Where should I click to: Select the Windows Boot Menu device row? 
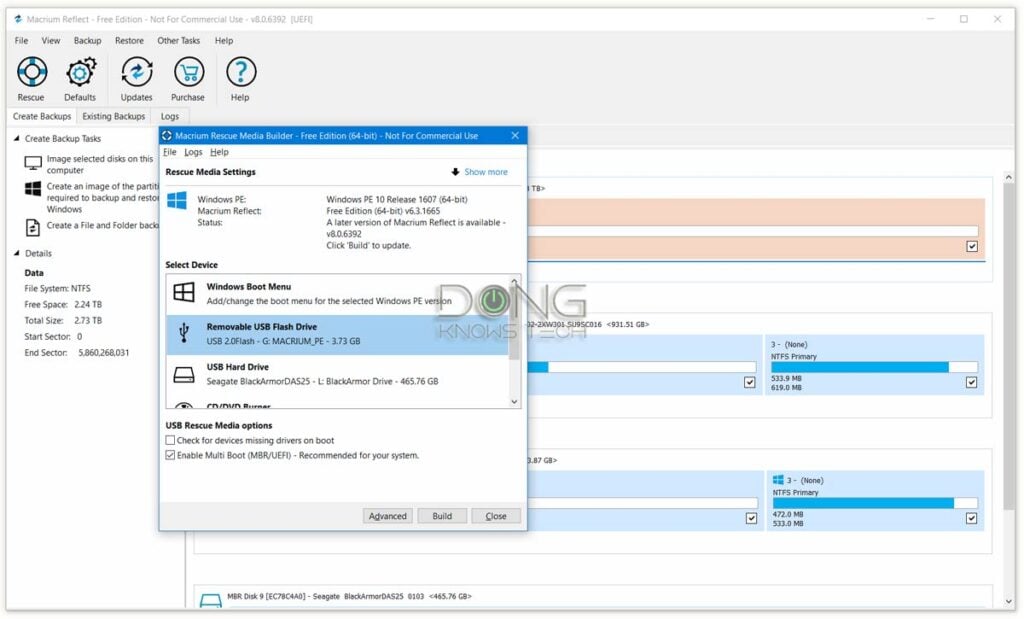point(337,294)
